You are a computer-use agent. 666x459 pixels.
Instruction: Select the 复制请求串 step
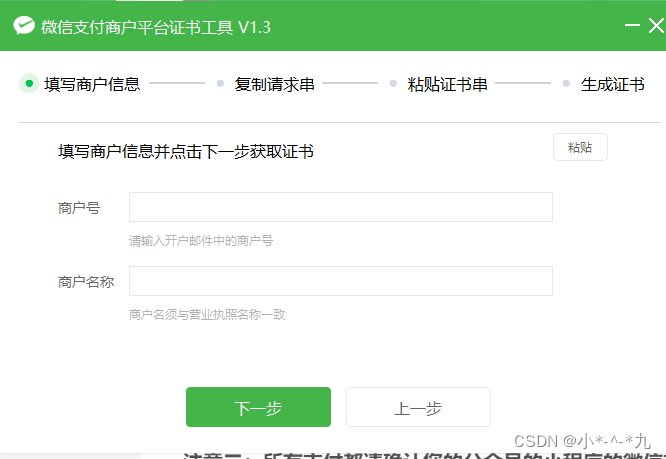click(274, 84)
